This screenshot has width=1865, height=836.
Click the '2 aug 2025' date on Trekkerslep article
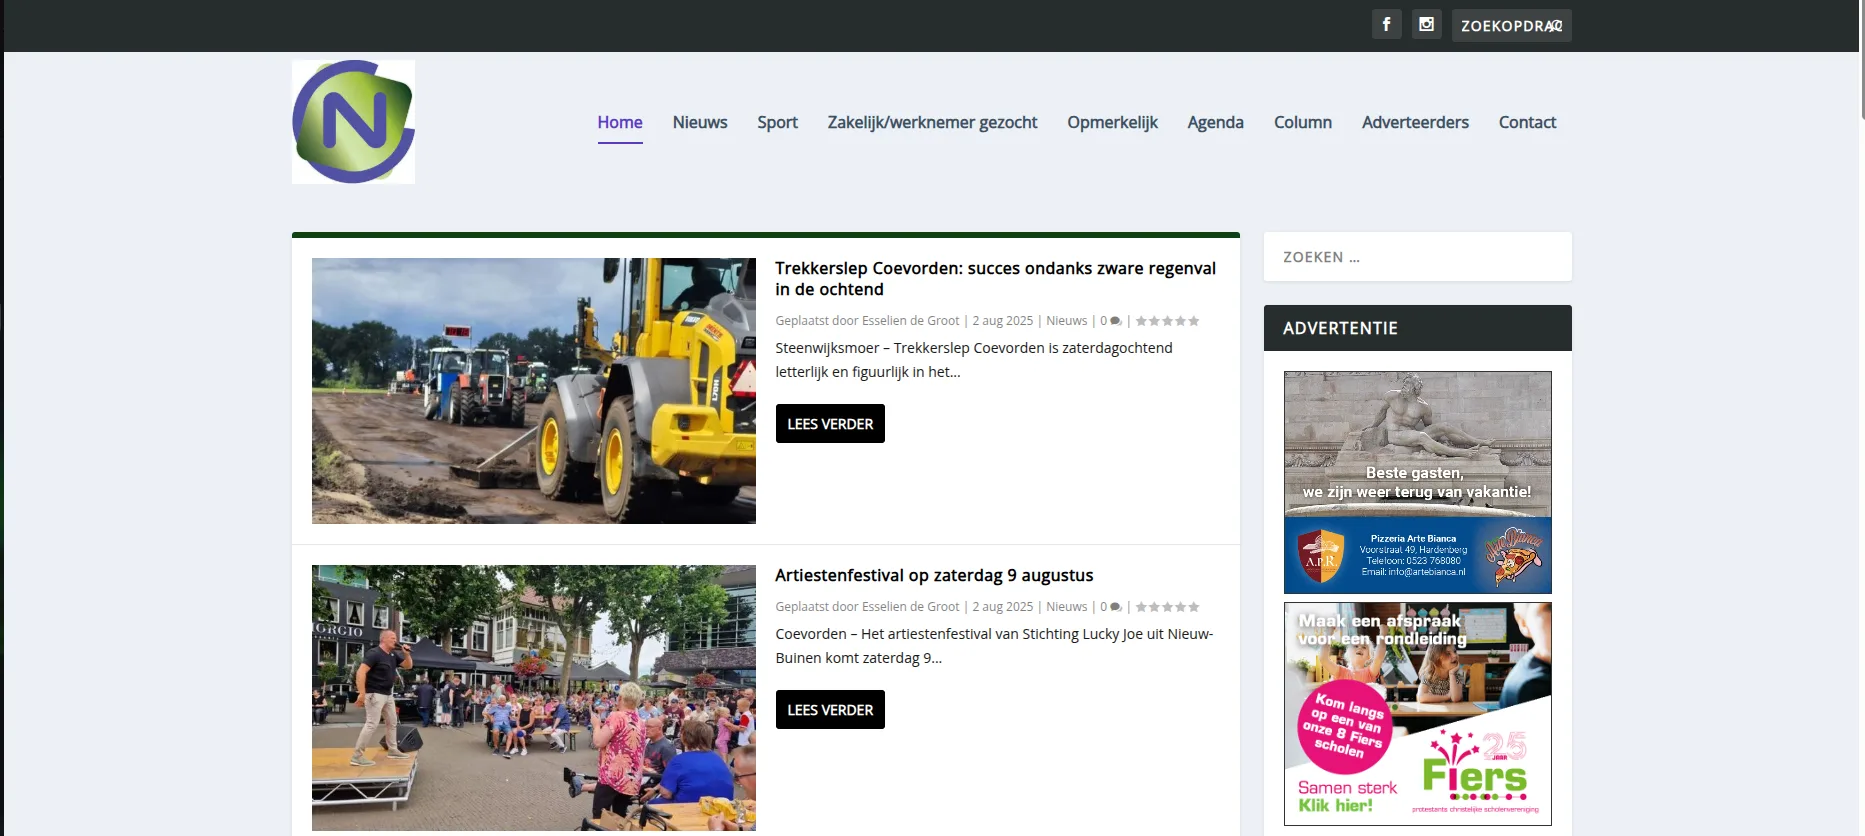pyautogui.click(x=1002, y=321)
